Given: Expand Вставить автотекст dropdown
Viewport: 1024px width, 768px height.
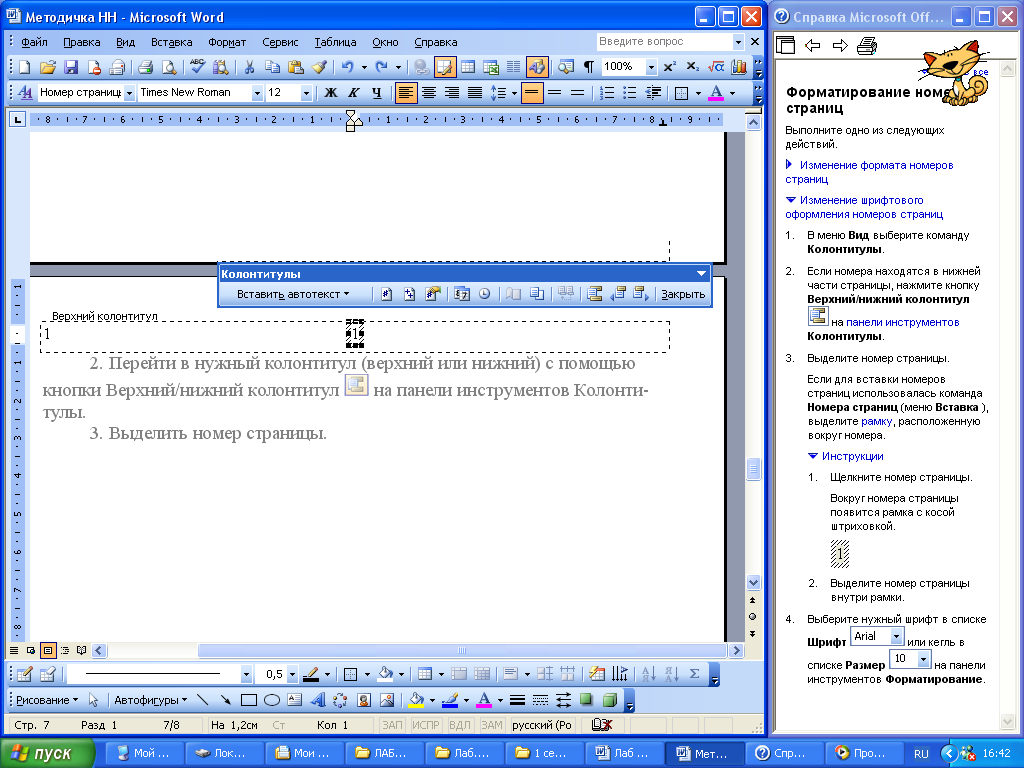Looking at the screenshot, I should pos(292,294).
